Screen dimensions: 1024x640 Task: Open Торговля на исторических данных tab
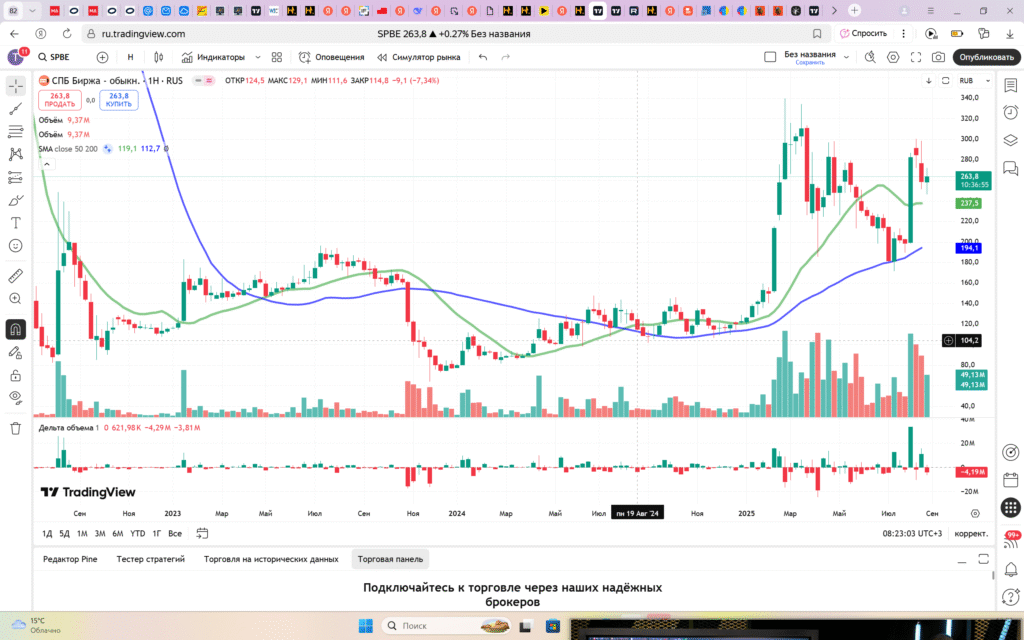[271, 559]
